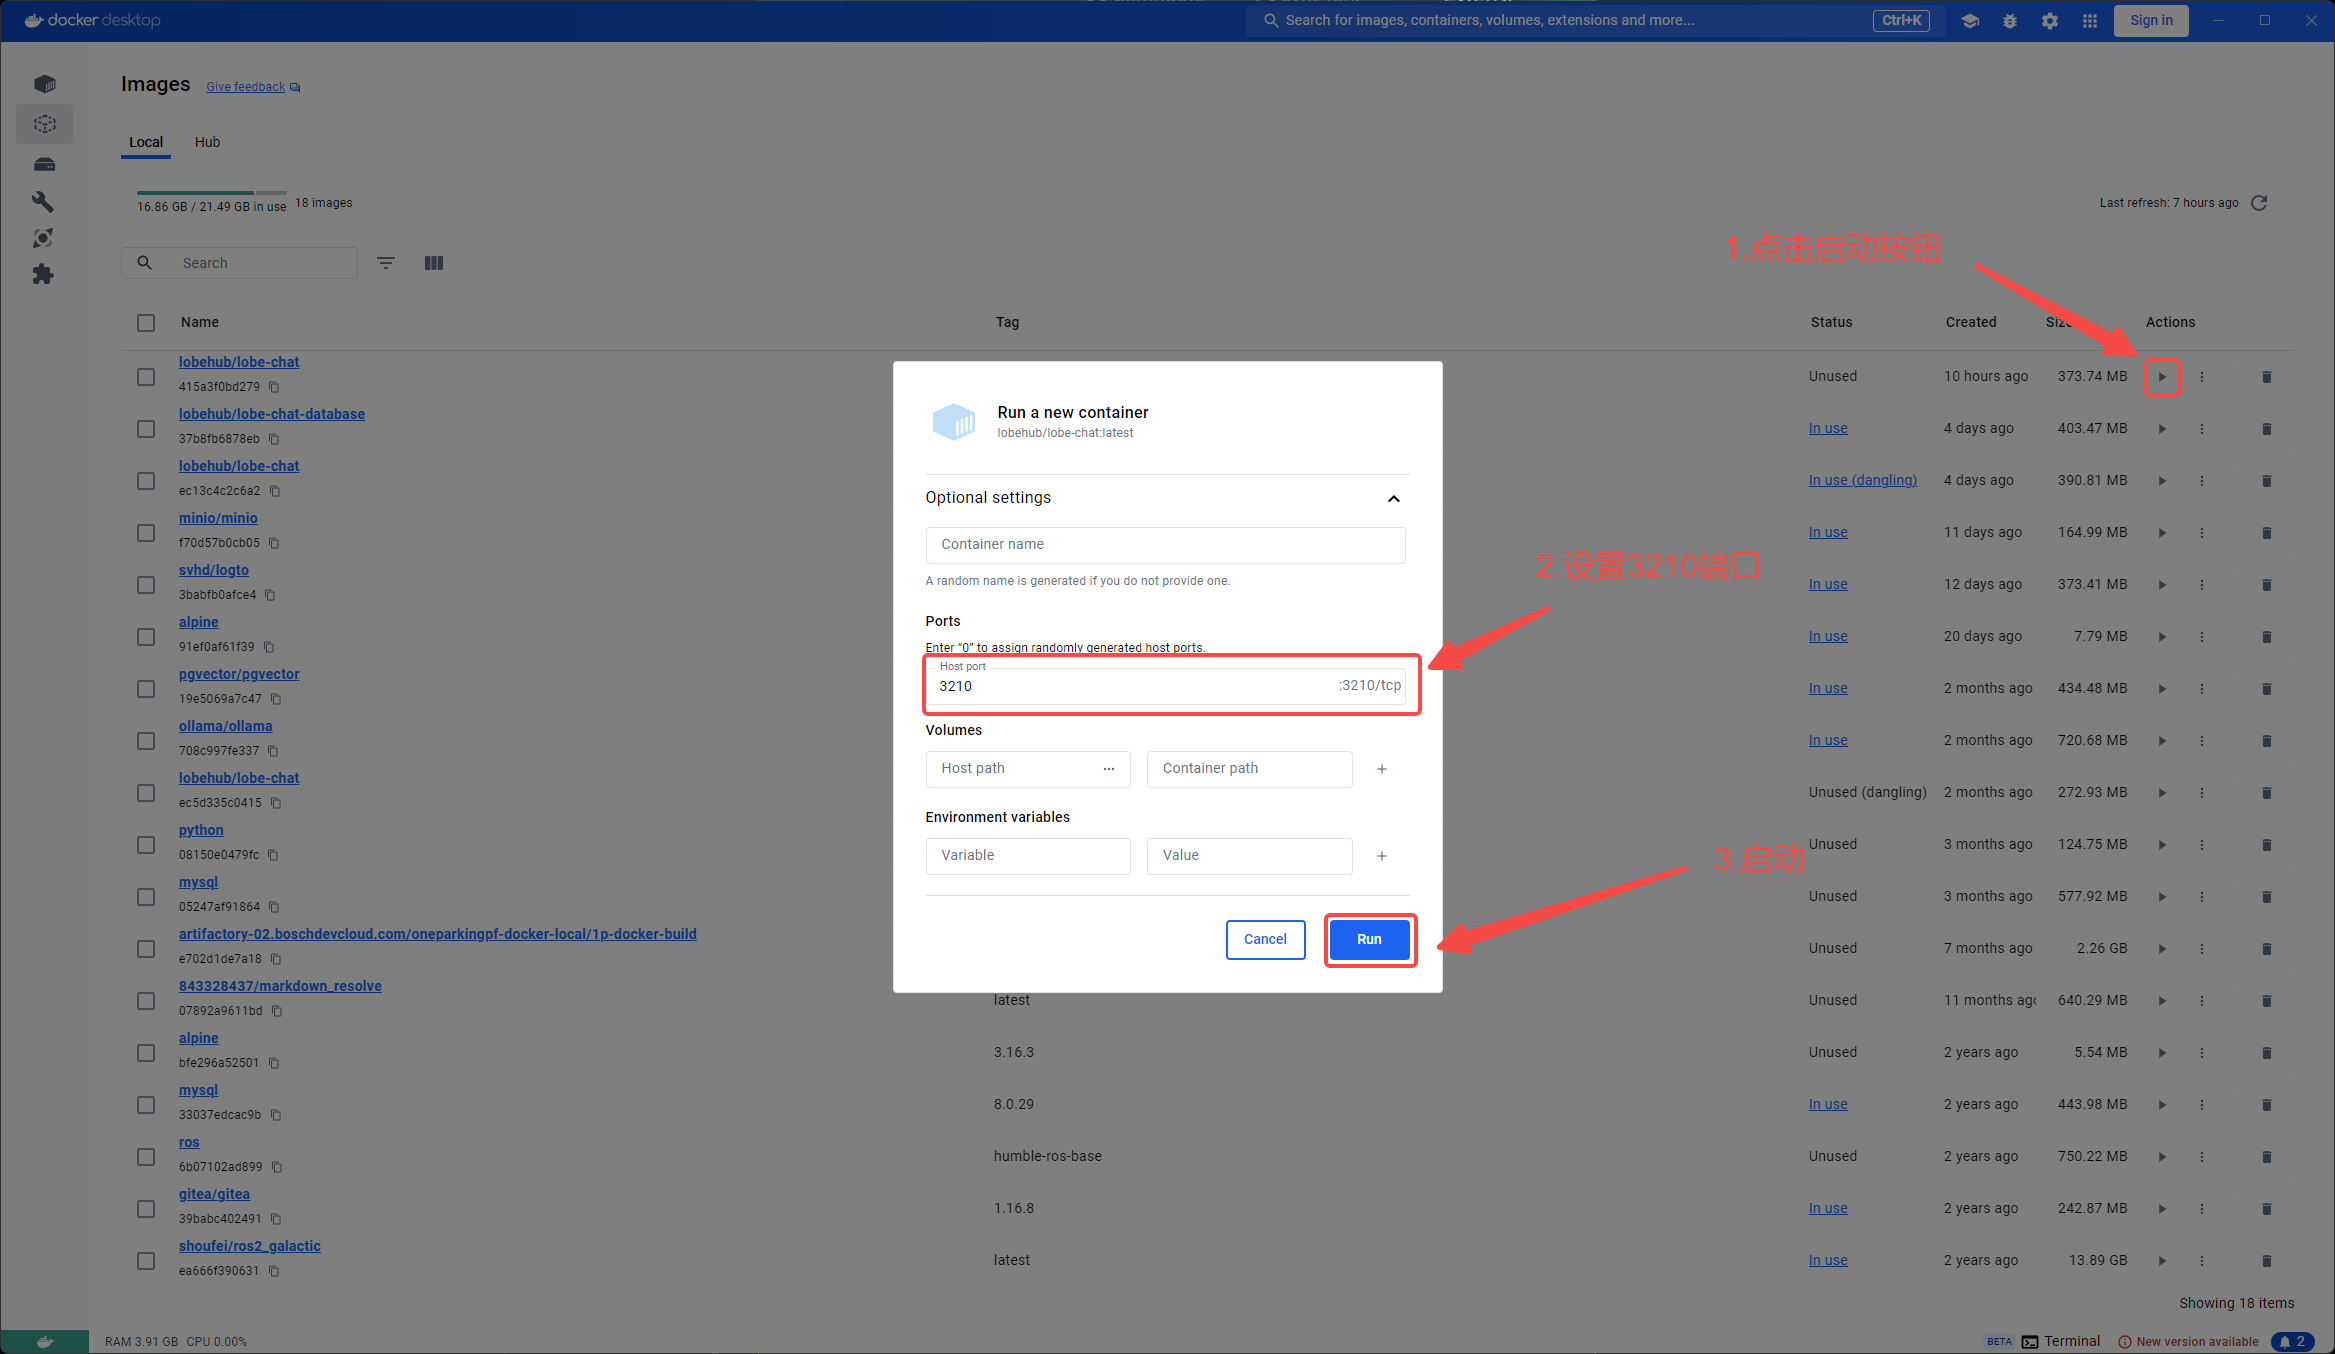Image resolution: width=2335 pixels, height=1354 pixels.
Task: Copy image ID 415a3f0bd279
Action: point(274,387)
